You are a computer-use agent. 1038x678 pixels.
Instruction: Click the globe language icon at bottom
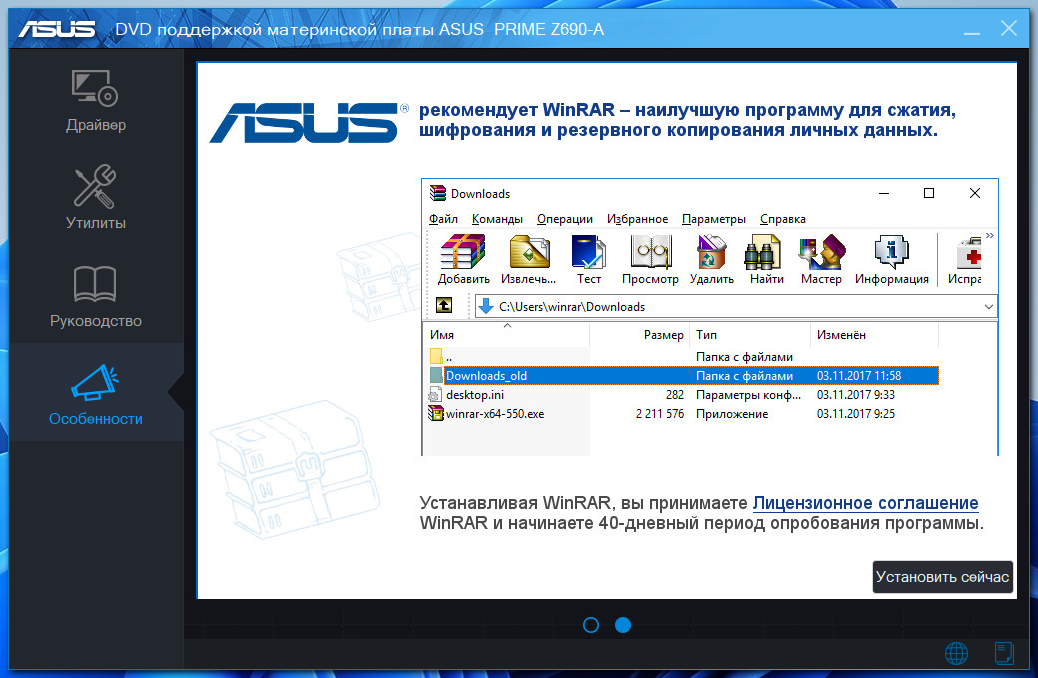(956, 654)
